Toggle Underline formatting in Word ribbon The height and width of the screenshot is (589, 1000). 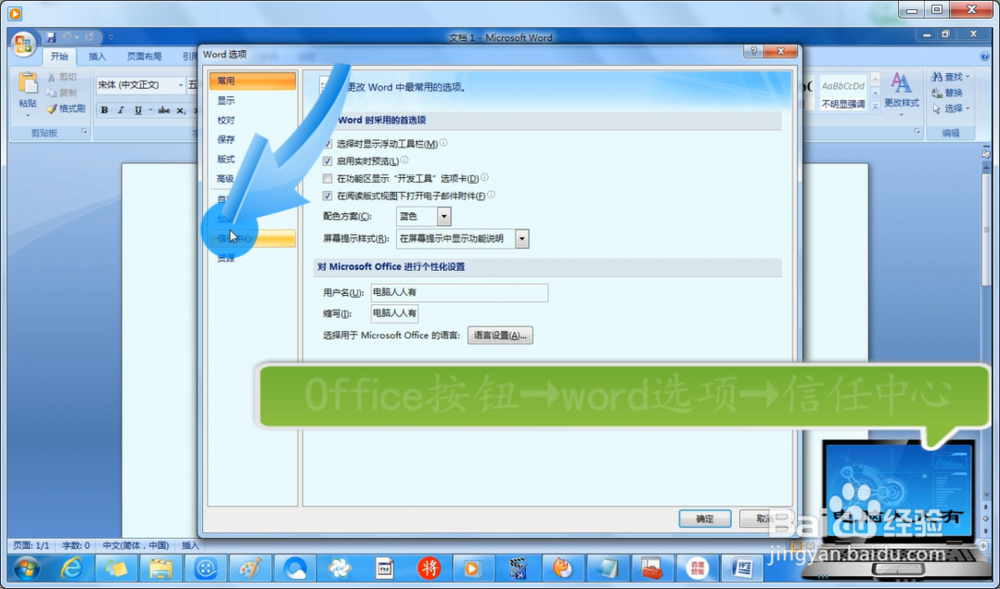[138, 110]
